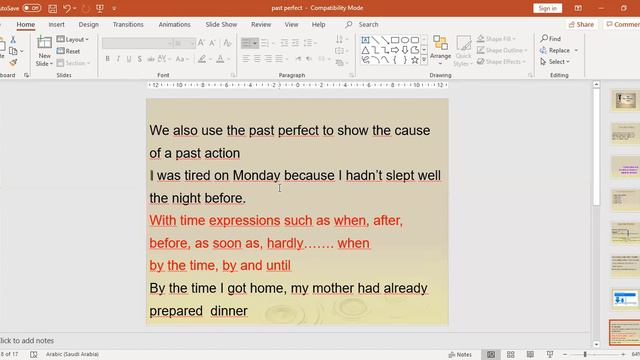Click Clear All Formatting icon
Image resolution: width=640 pixels, height=360 pixels.
click(x=227, y=43)
